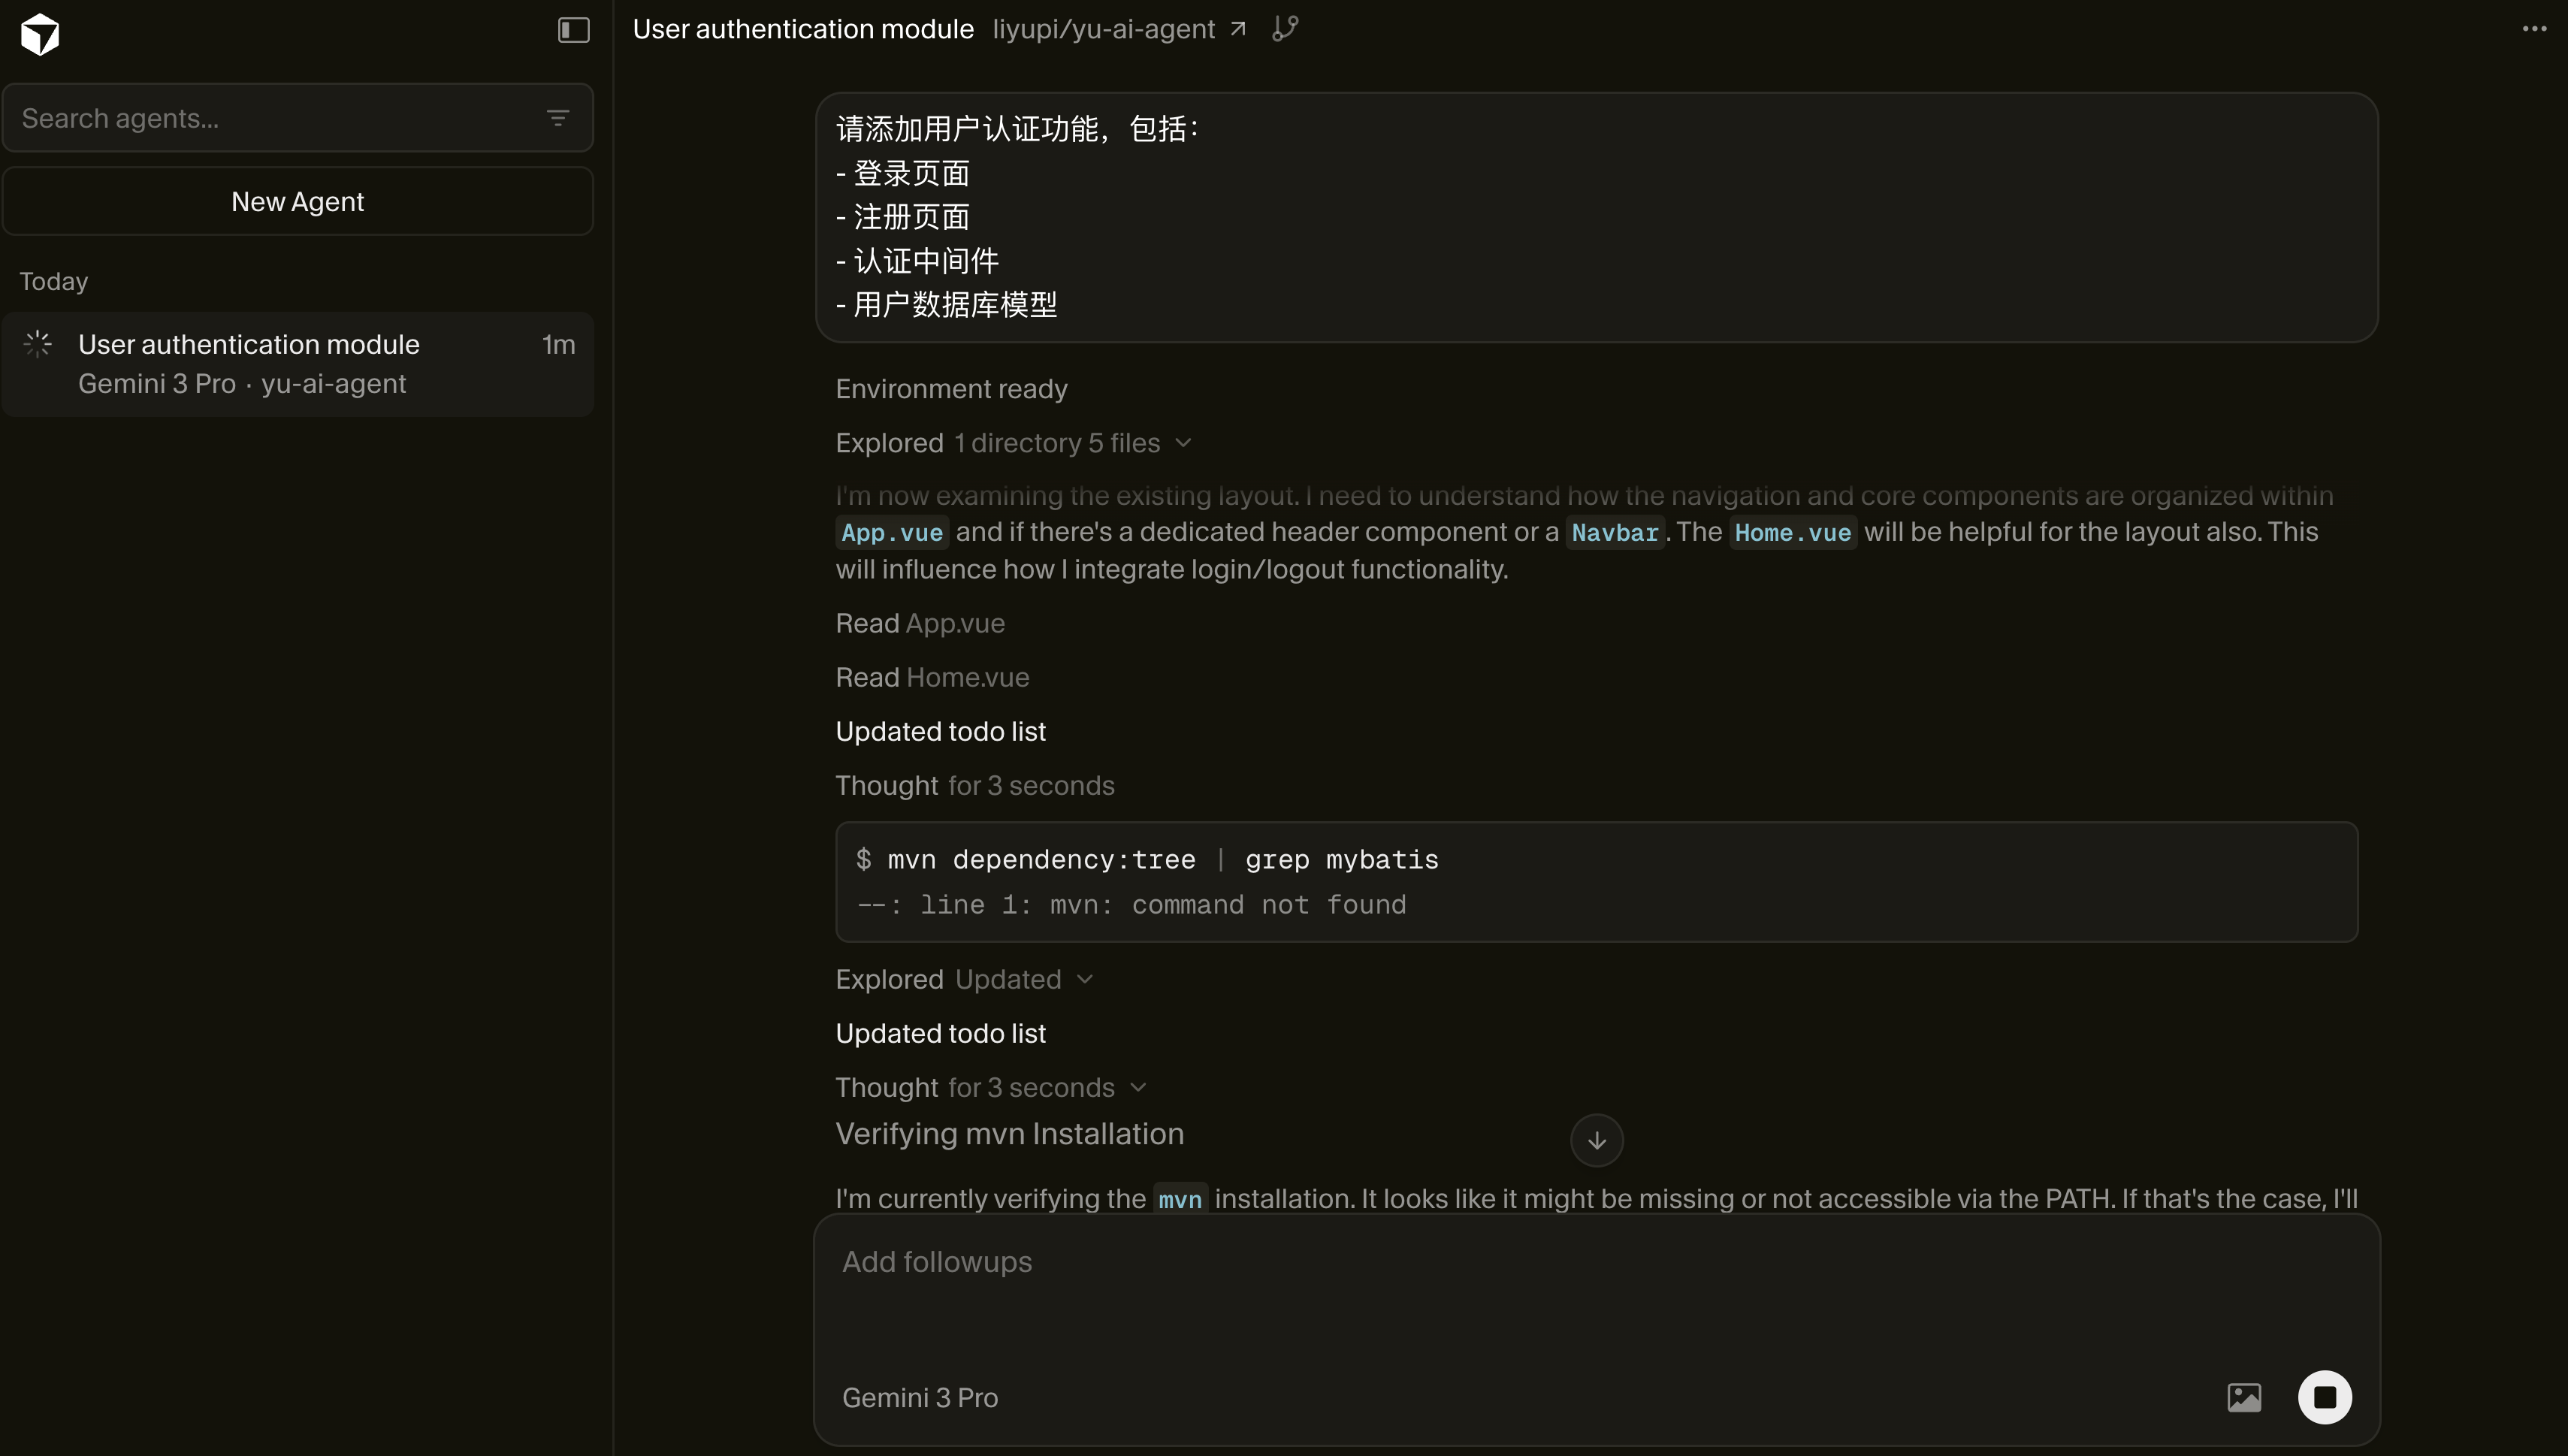Viewport: 2568px width, 1456px height.
Task: Open the filter icon in search box
Action: coord(558,118)
